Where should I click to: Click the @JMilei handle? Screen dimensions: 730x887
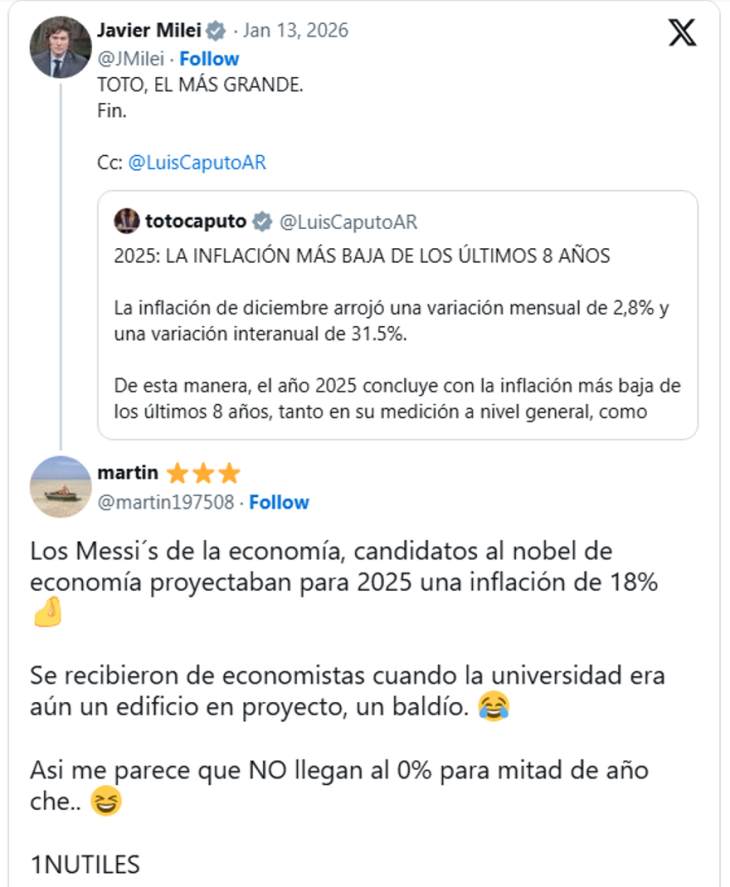coord(130,58)
